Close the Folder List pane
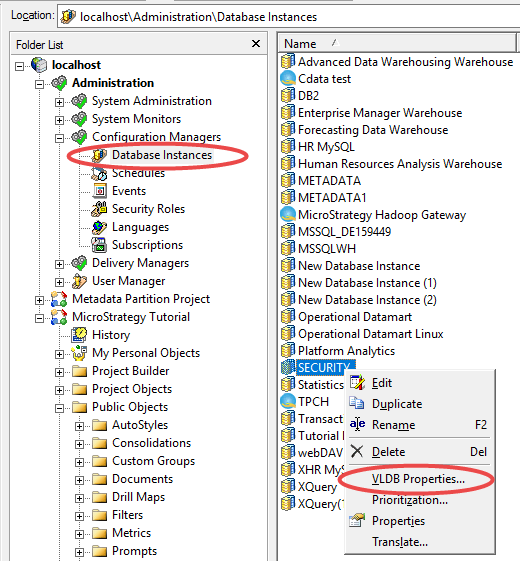The height and width of the screenshot is (561, 520). pyautogui.click(x=256, y=44)
